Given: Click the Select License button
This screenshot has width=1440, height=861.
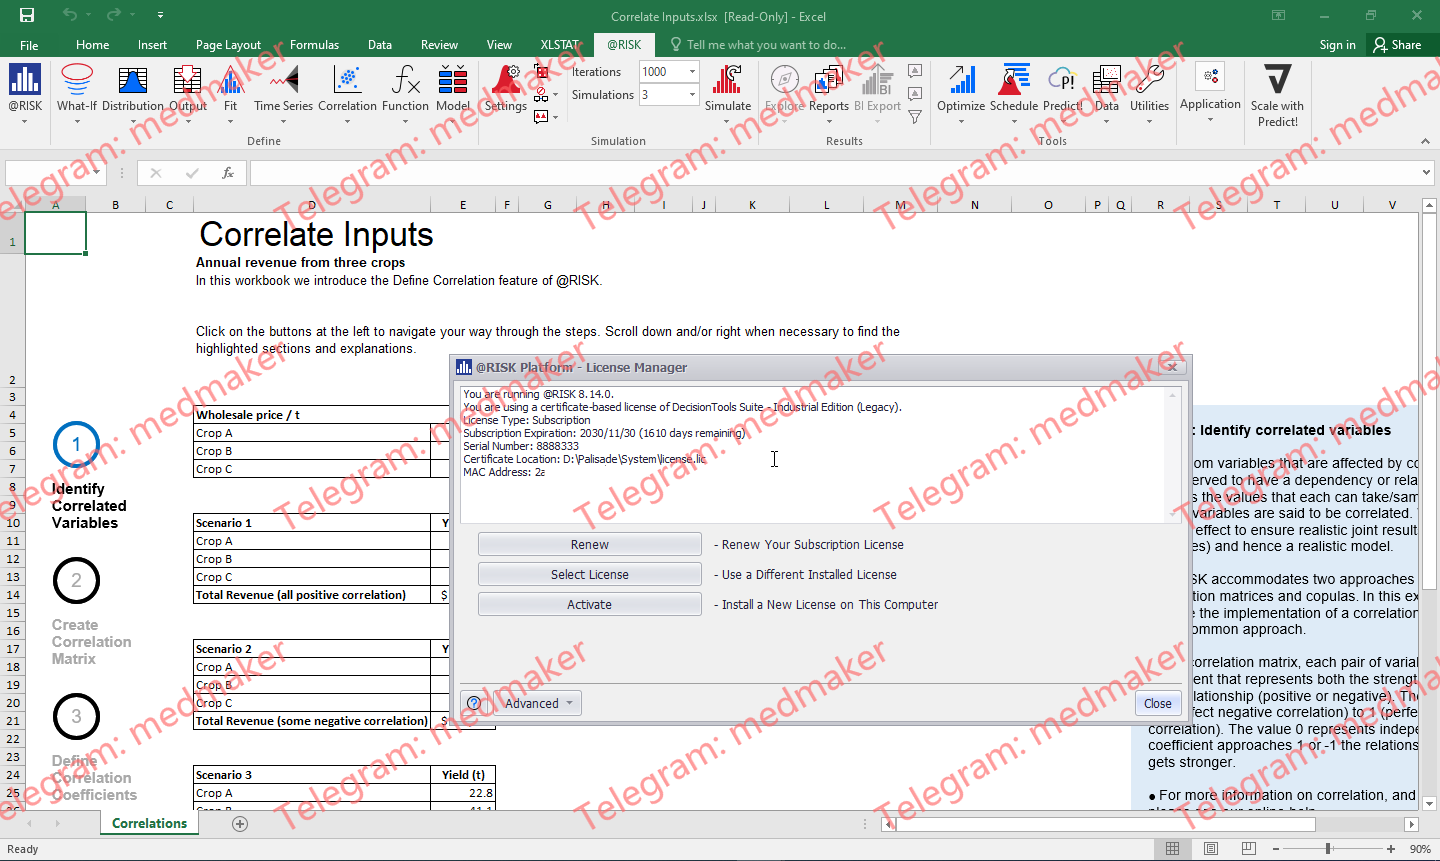Looking at the screenshot, I should [x=590, y=575].
